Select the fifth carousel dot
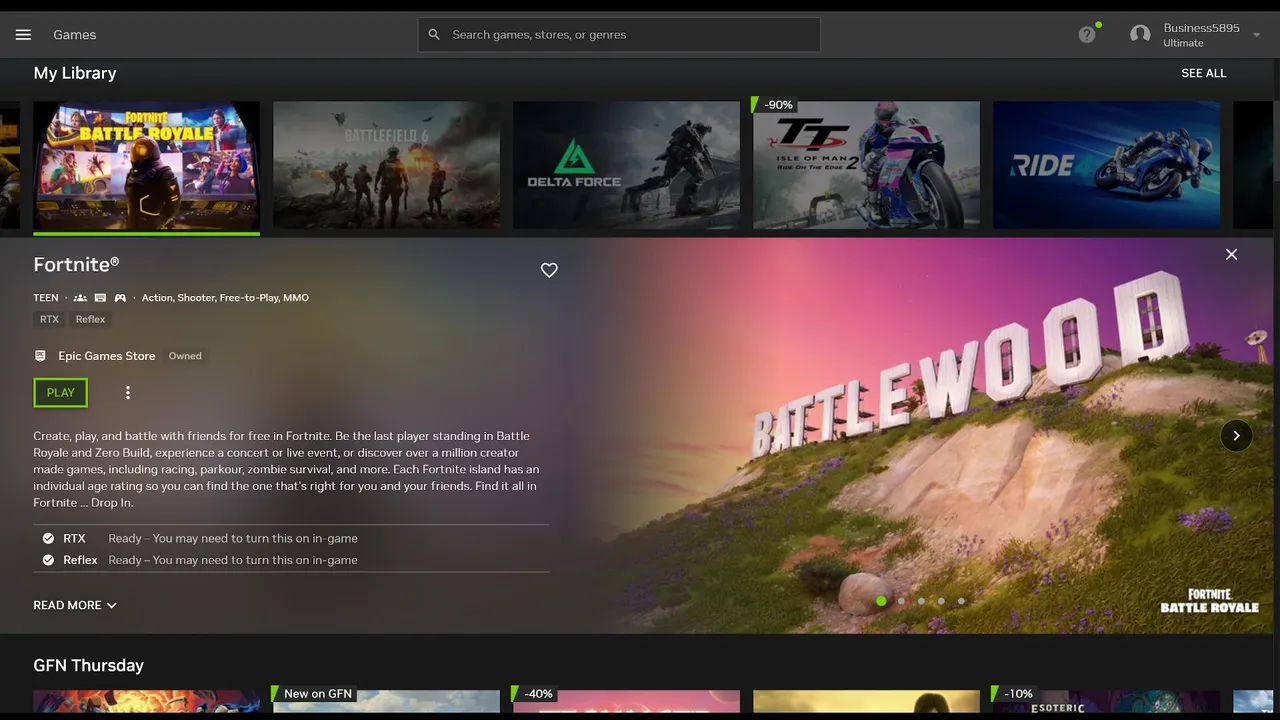 961,601
